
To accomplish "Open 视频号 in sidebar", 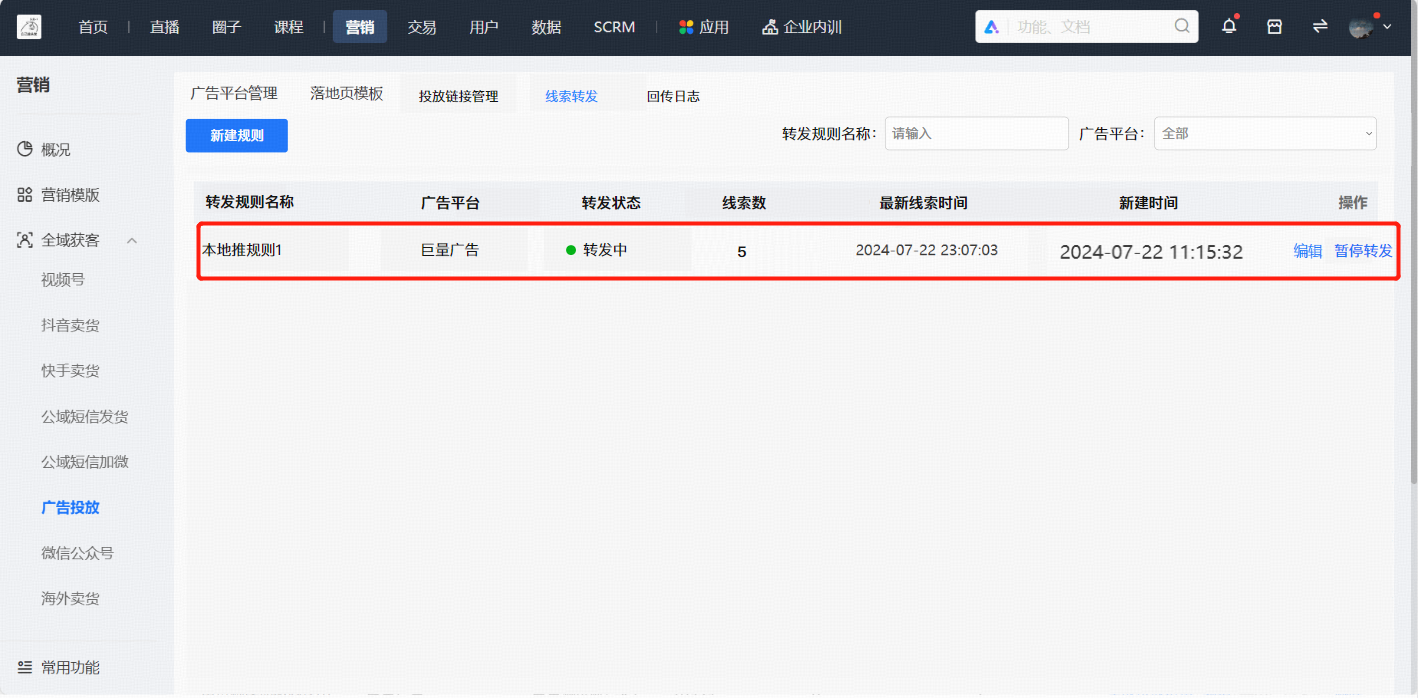I will pyautogui.click(x=63, y=280).
